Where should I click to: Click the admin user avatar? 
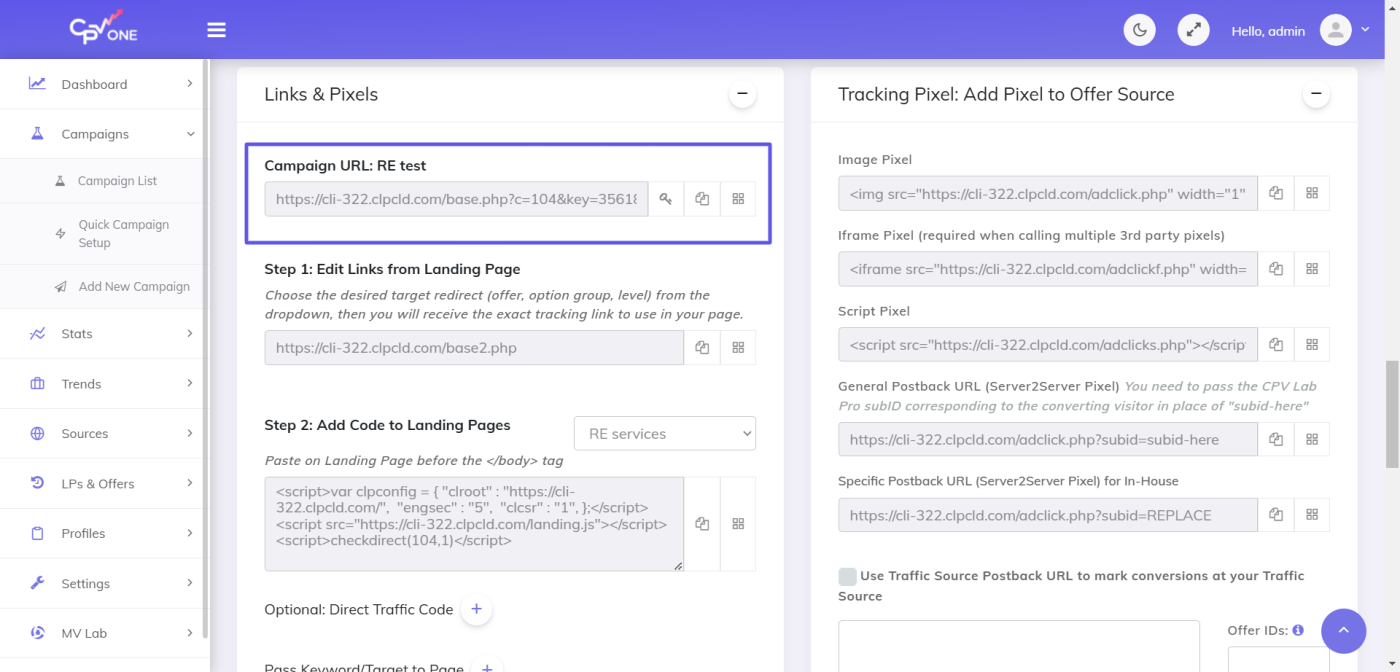coord(1336,30)
